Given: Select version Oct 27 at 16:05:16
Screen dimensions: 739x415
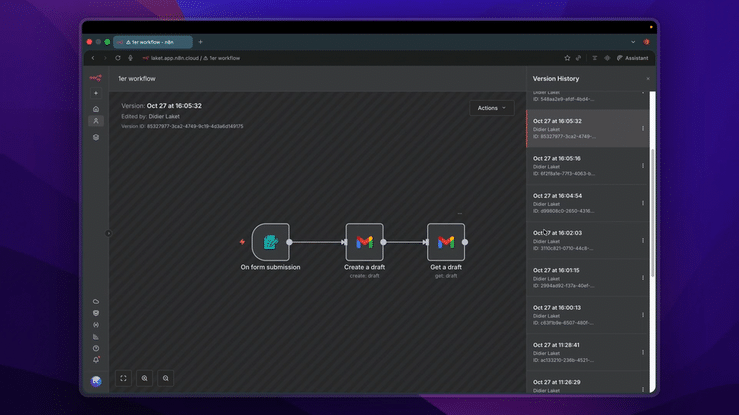Looking at the screenshot, I should click(587, 166).
